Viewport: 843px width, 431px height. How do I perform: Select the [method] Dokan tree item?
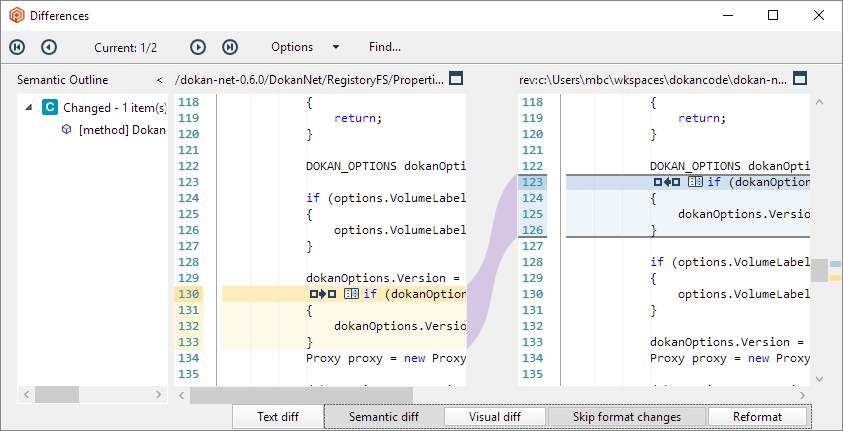pos(122,130)
